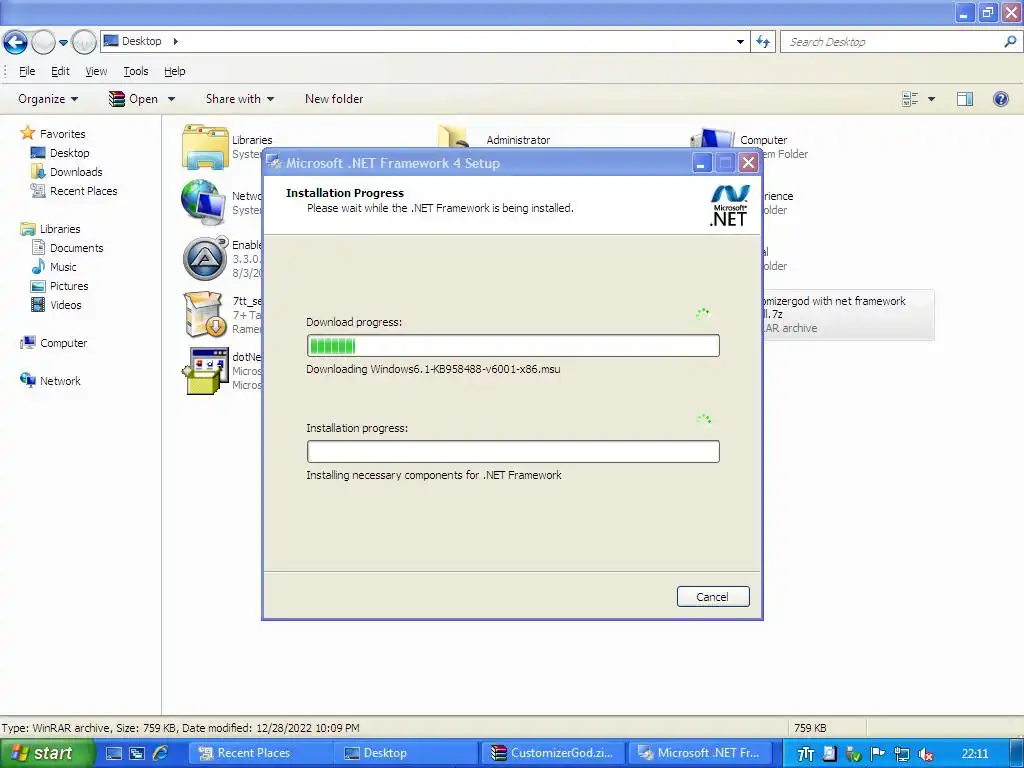
Task: Click the Installation progress bar
Action: [x=513, y=451]
